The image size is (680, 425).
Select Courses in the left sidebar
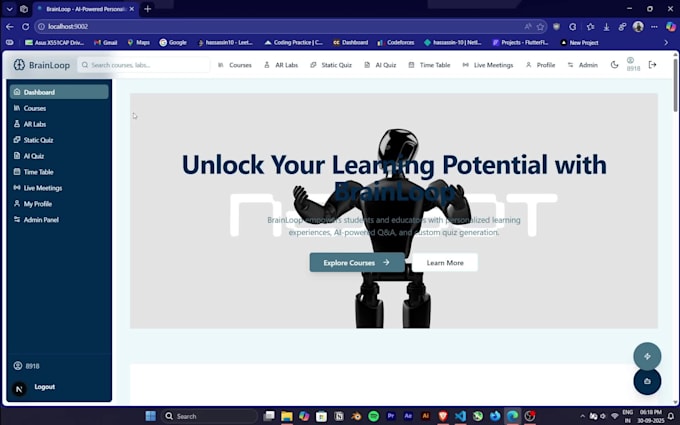tap(59, 108)
